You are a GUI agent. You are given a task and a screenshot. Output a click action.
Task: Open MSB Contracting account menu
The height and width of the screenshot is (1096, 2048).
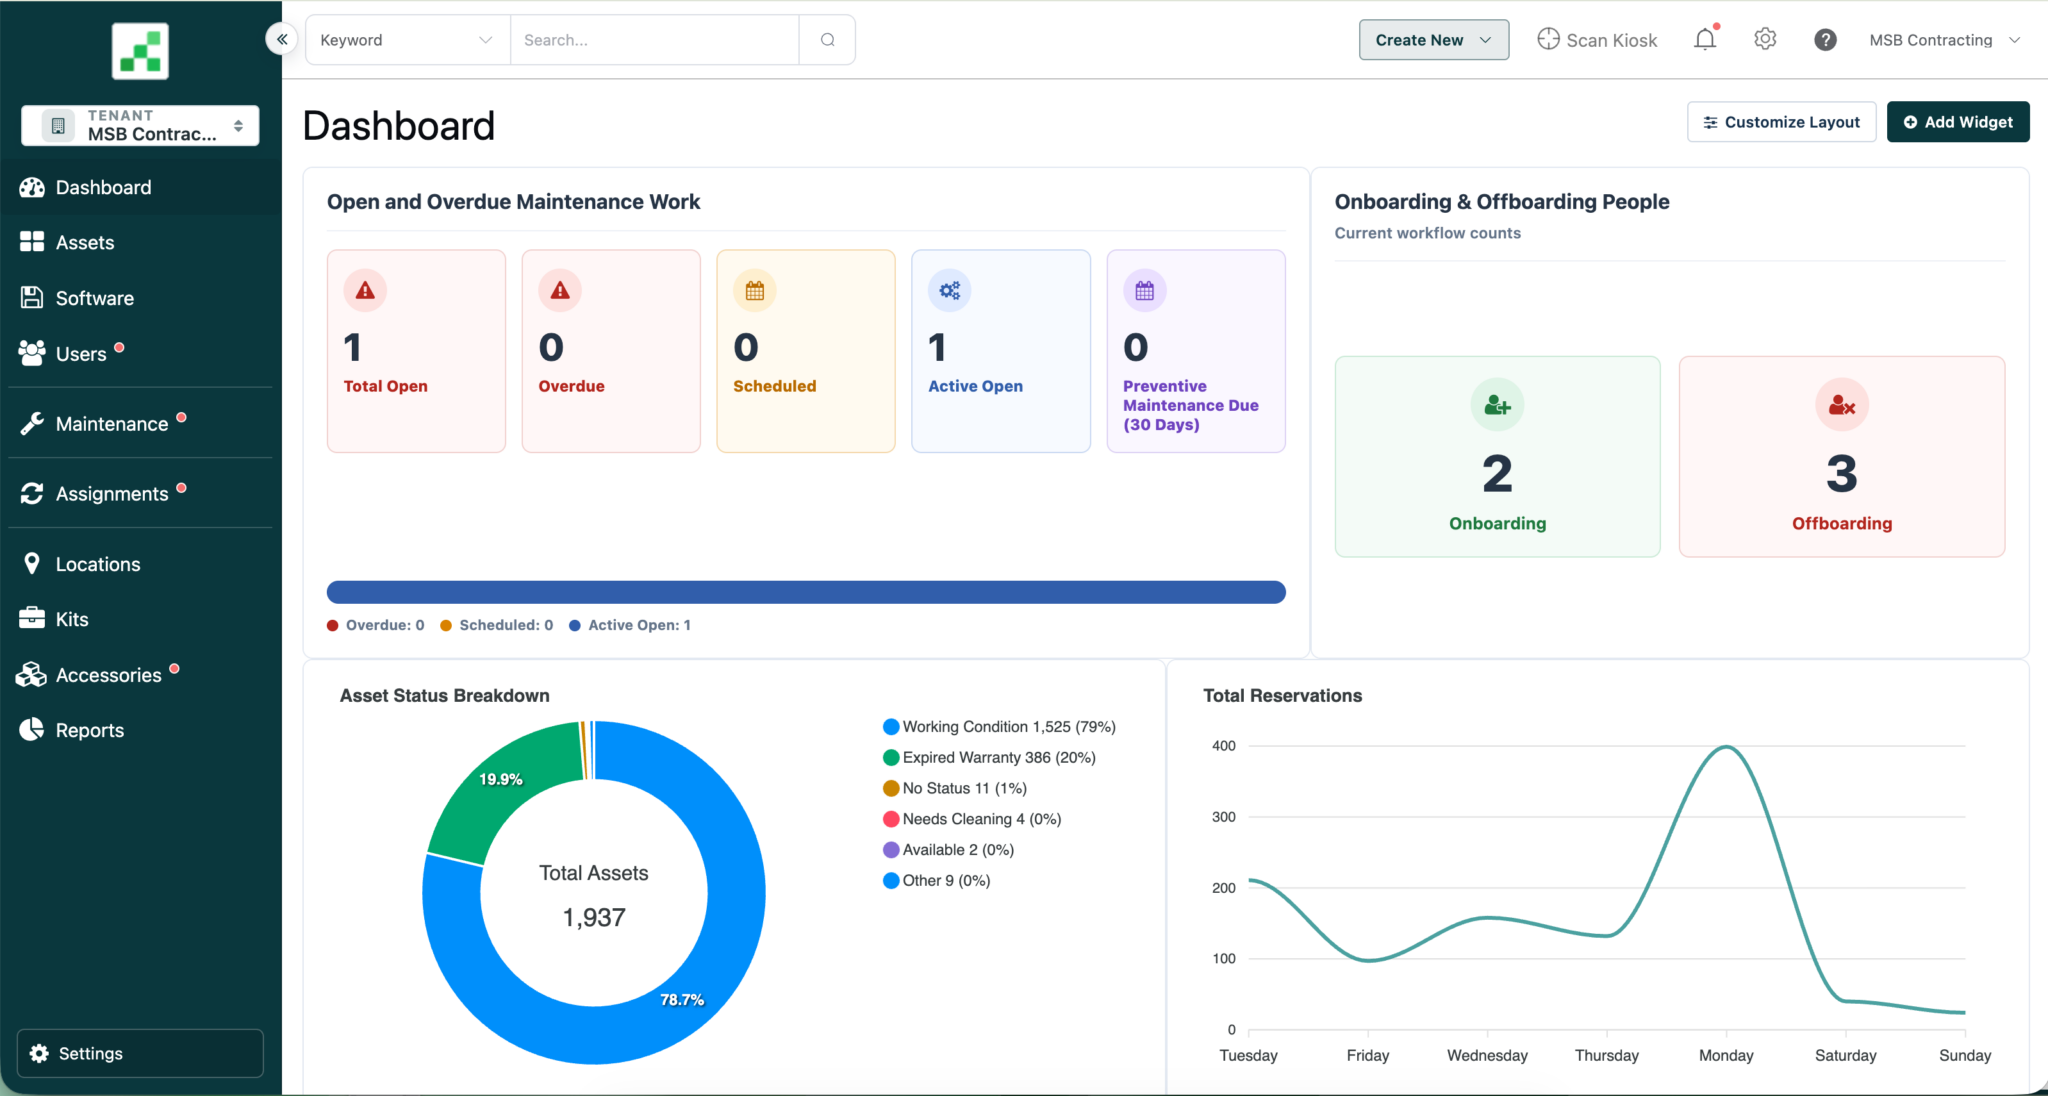click(x=1945, y=40)
